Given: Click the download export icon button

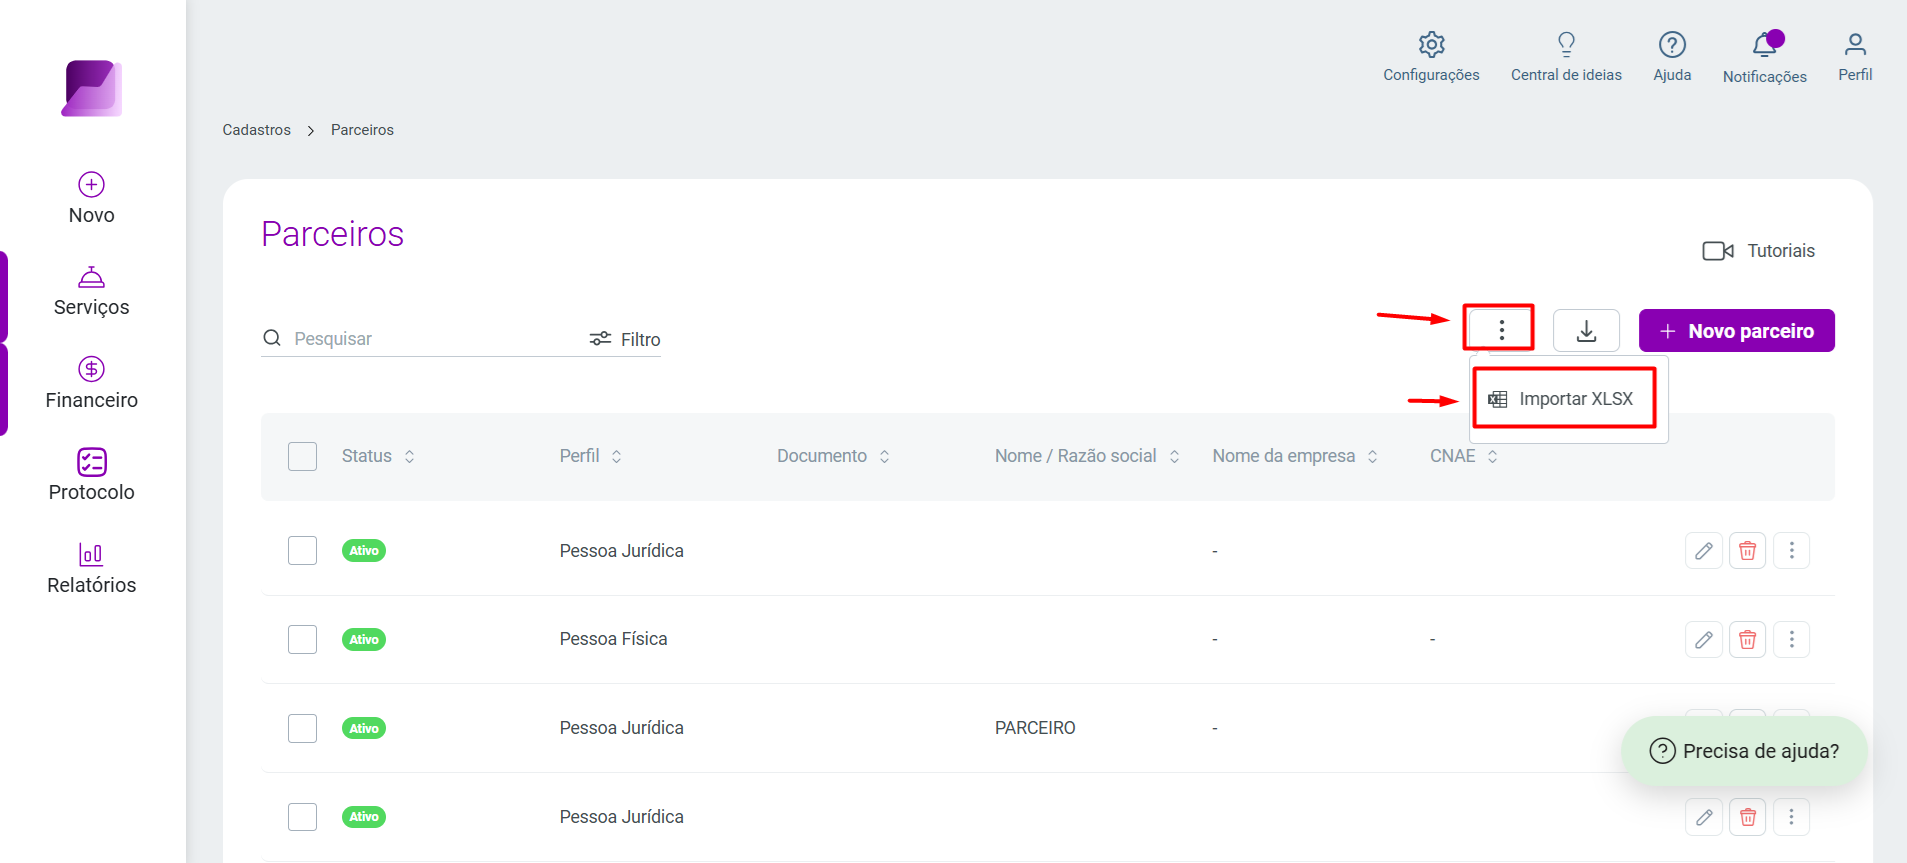Looking at the screenshot, I should pos(1586,331).
